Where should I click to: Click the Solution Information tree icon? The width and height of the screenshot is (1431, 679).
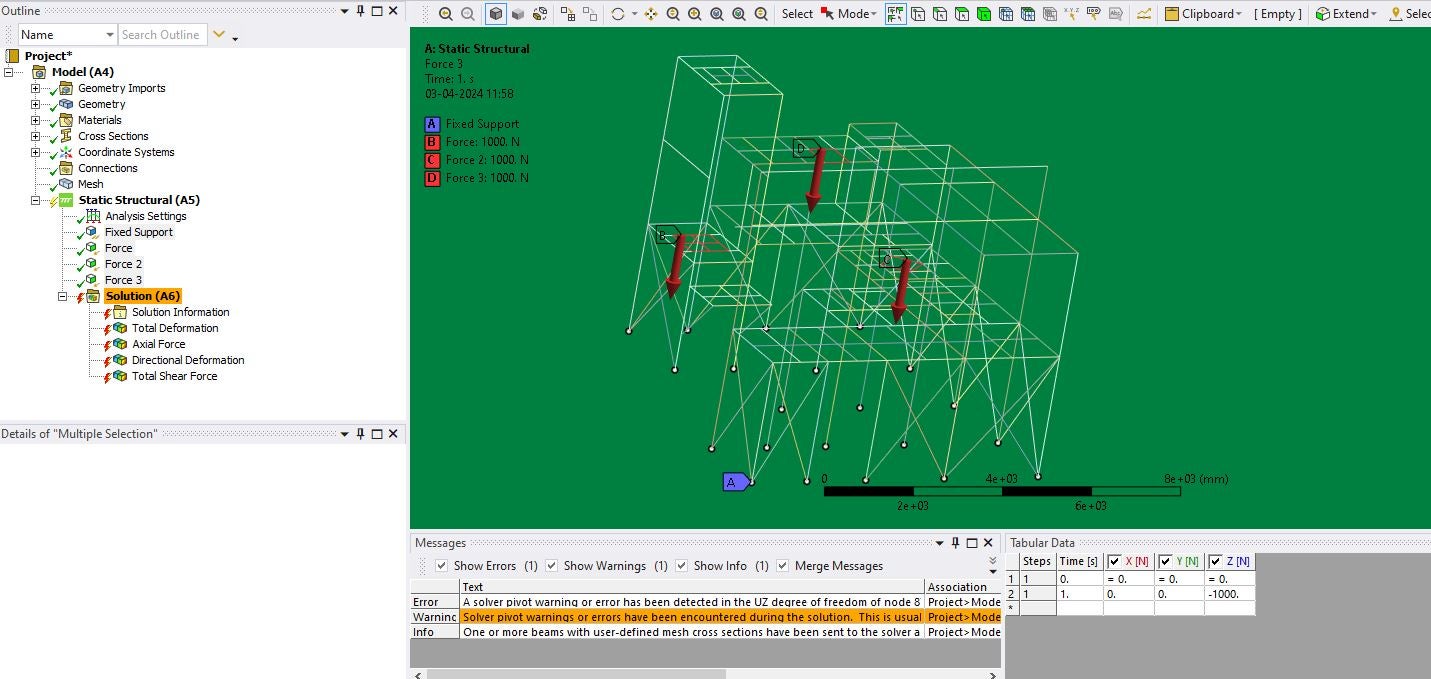(119, 312)
